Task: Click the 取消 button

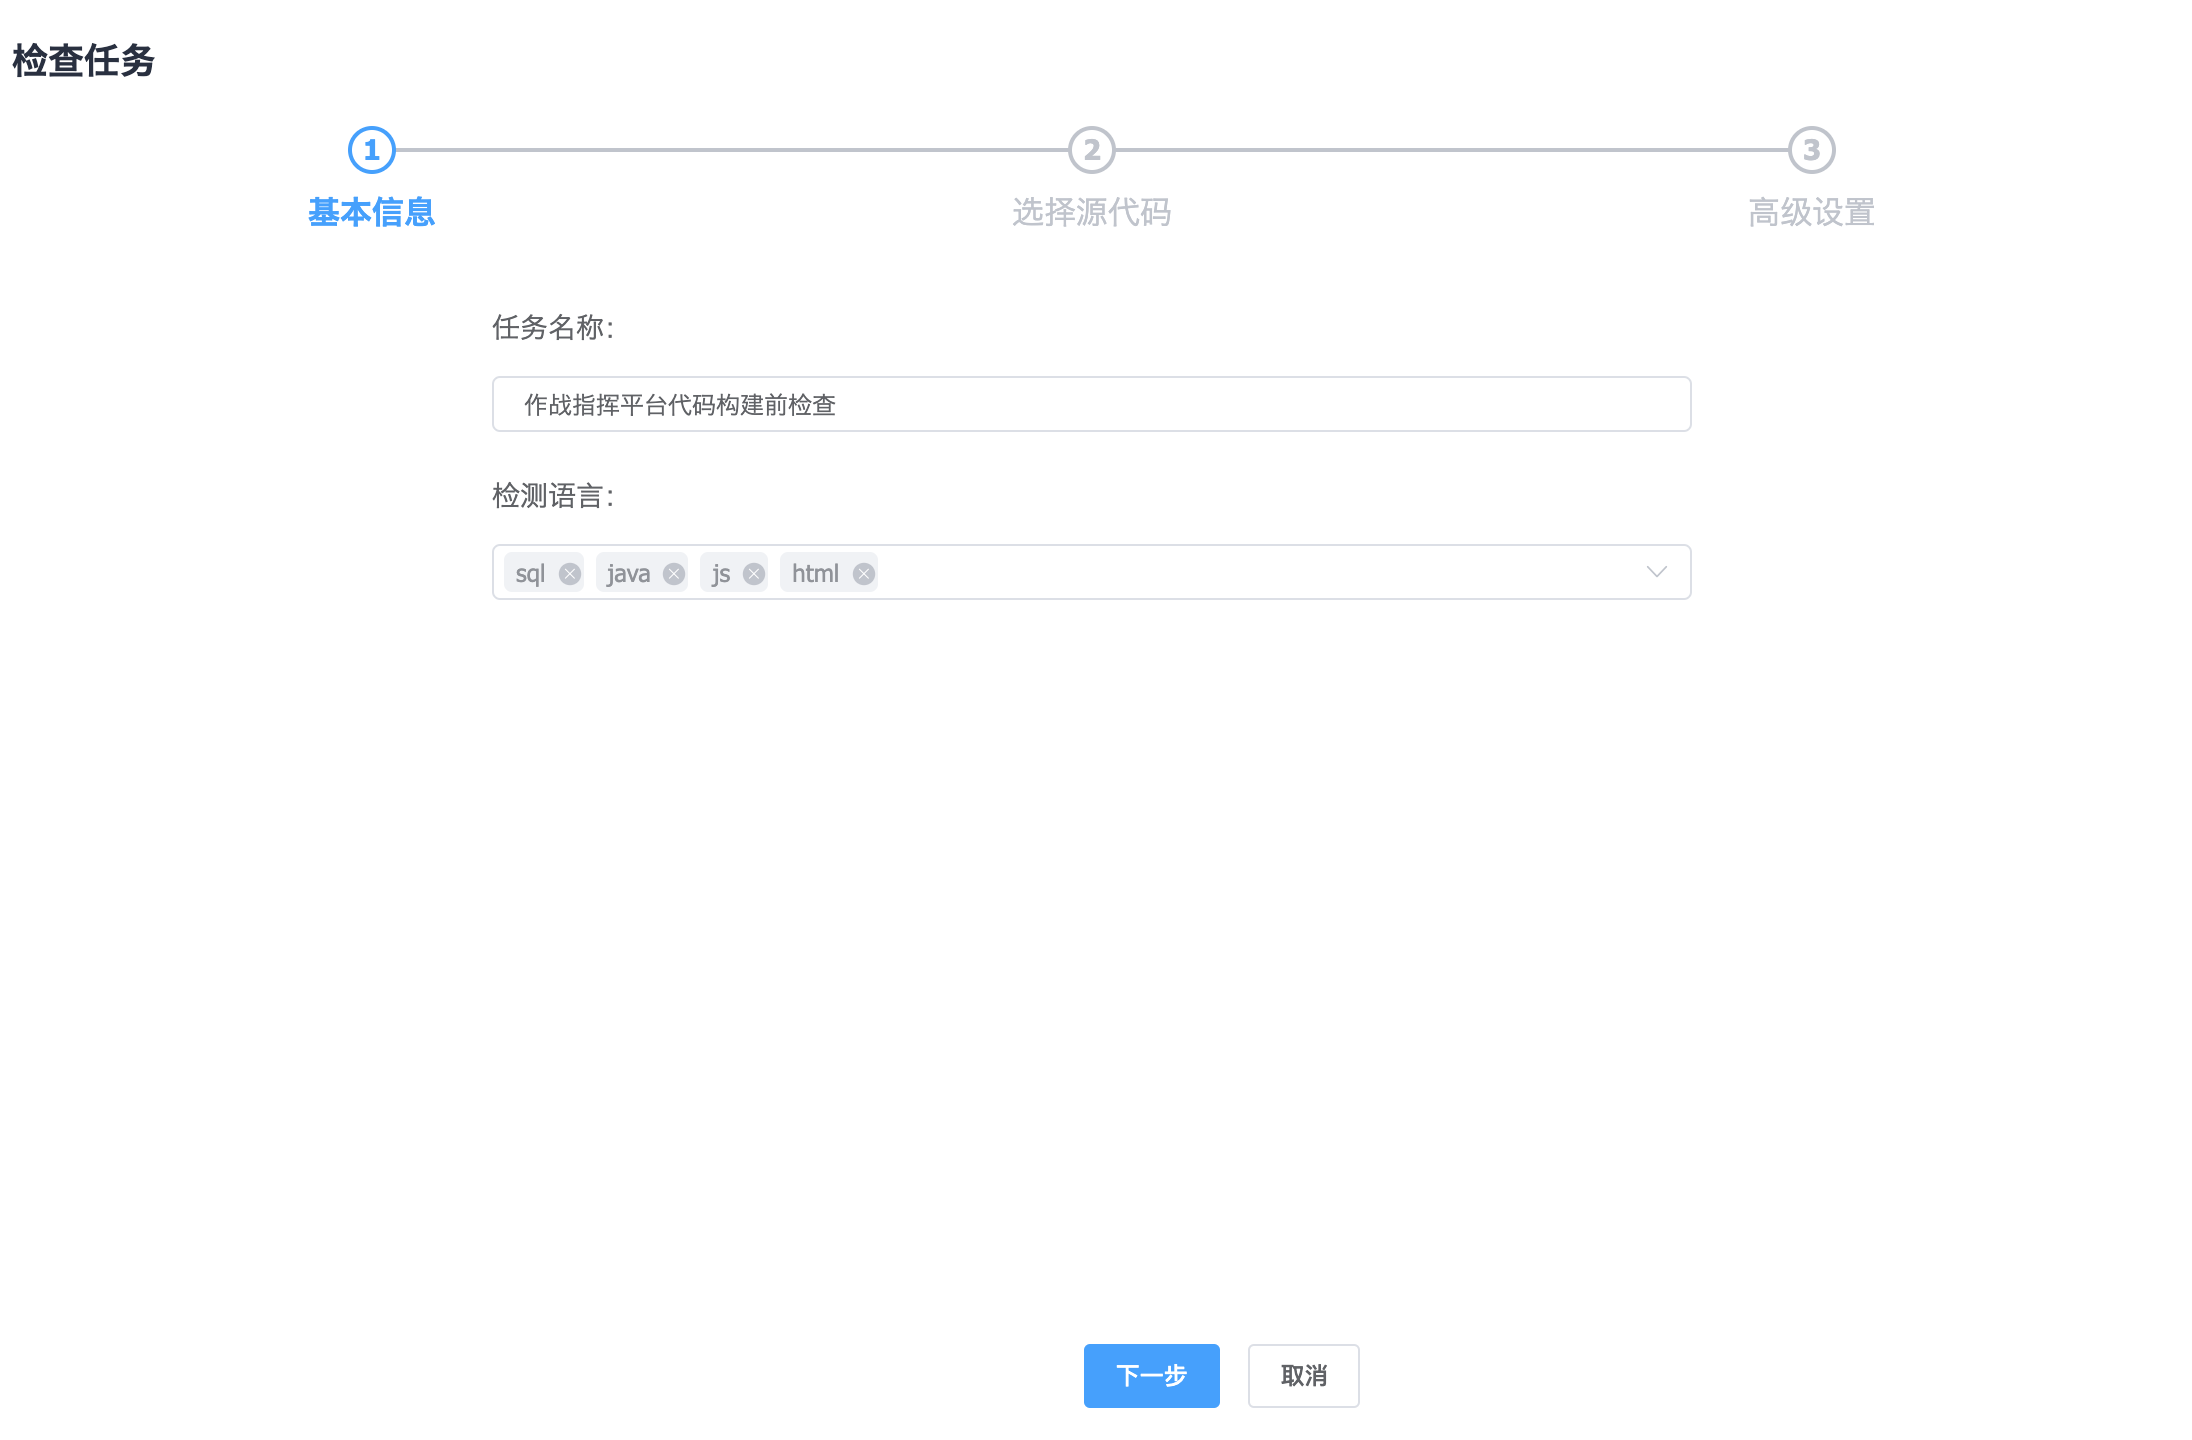Action: (1304, 1376)
